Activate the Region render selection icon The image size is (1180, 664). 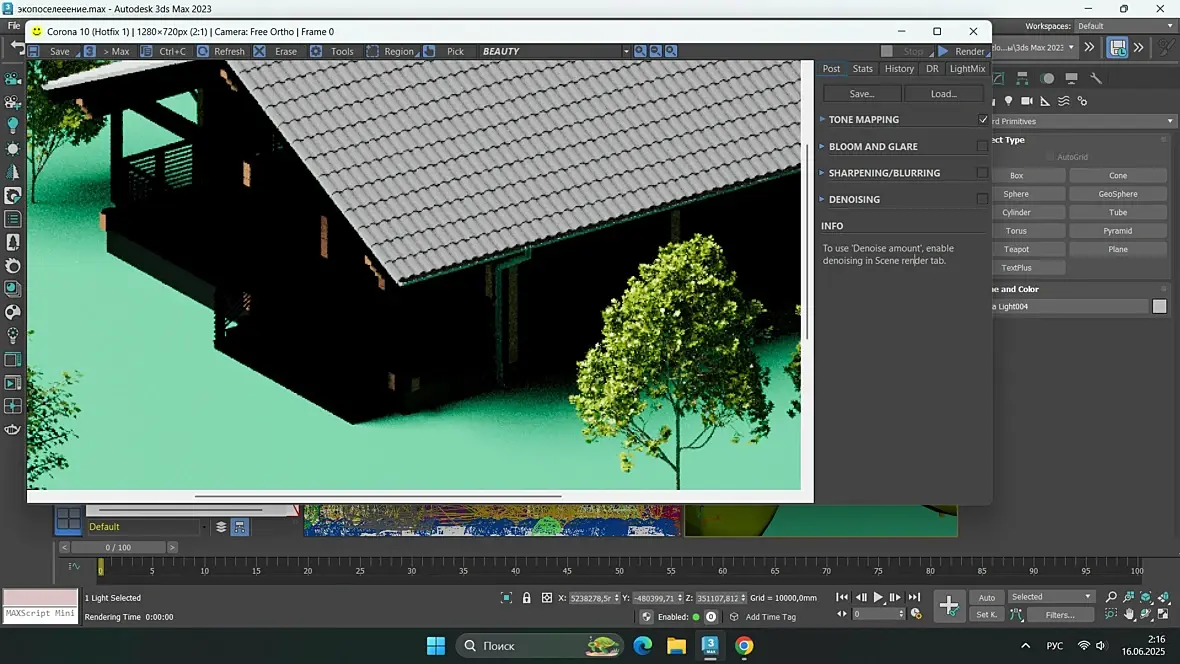point(372,51)
